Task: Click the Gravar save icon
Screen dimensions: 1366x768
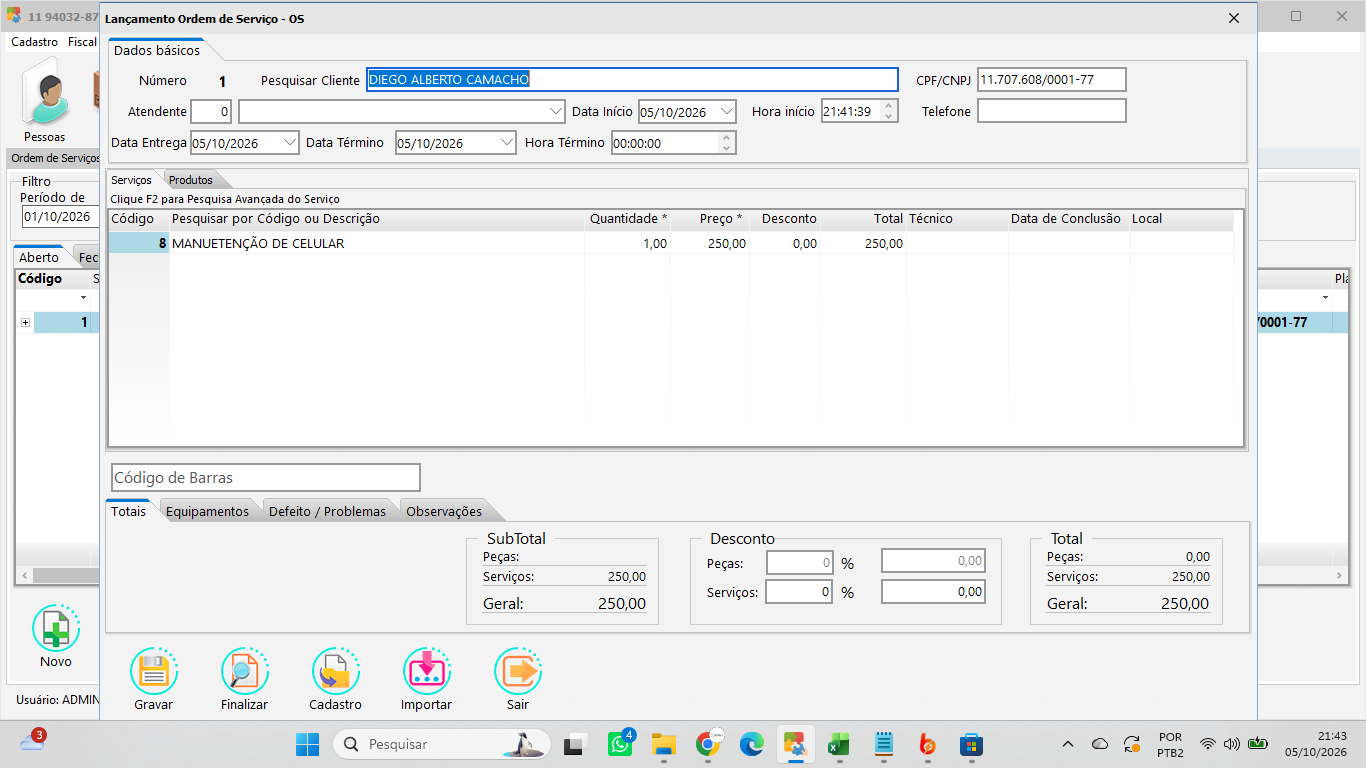Action: tap(153, 671)
